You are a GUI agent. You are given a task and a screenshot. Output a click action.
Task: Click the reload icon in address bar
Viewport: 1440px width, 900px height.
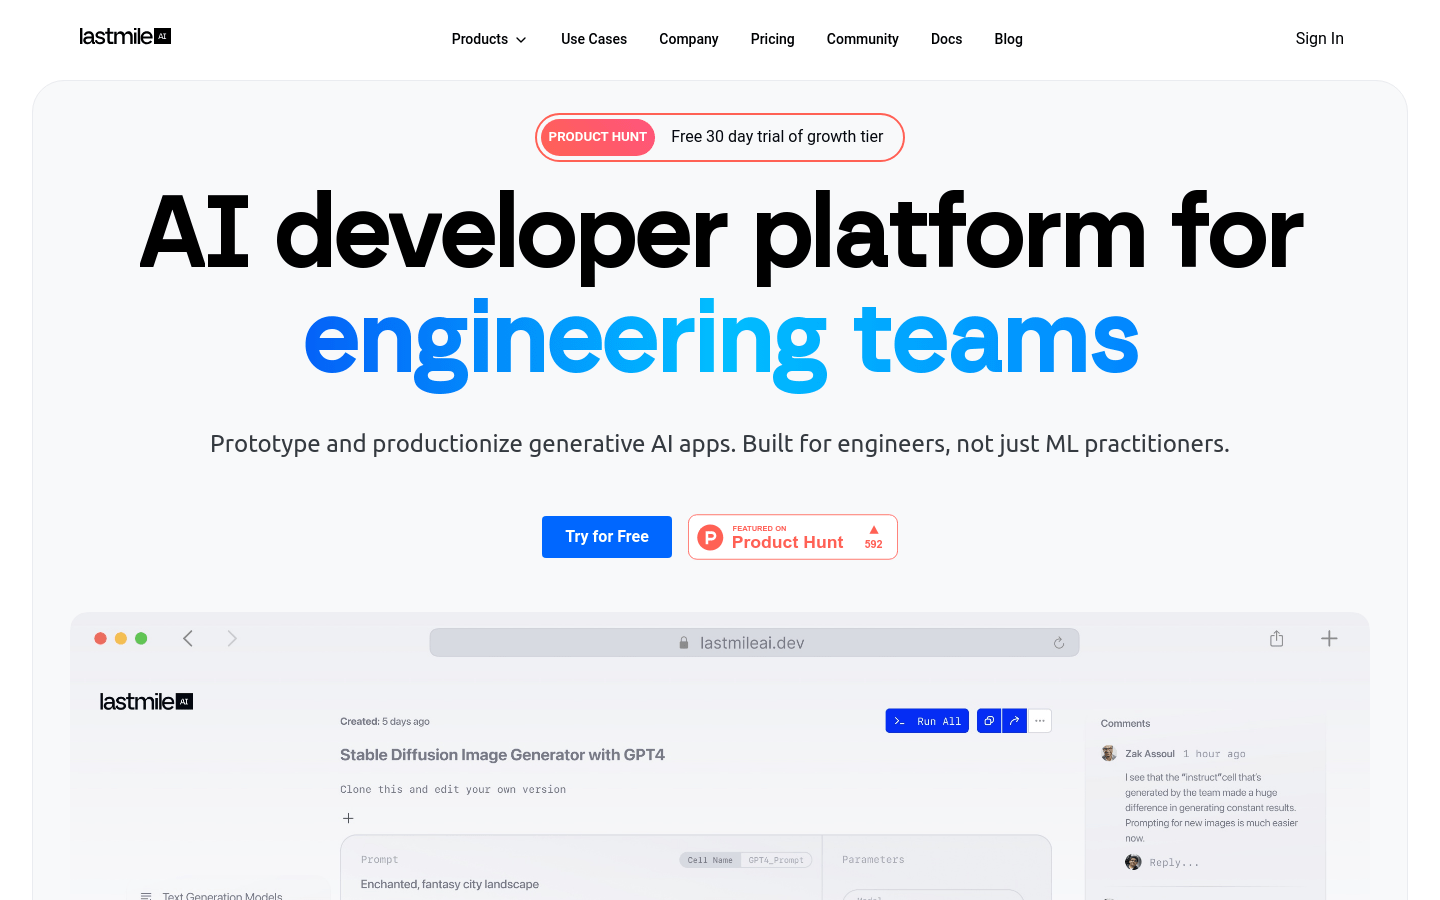point(1059,643)
